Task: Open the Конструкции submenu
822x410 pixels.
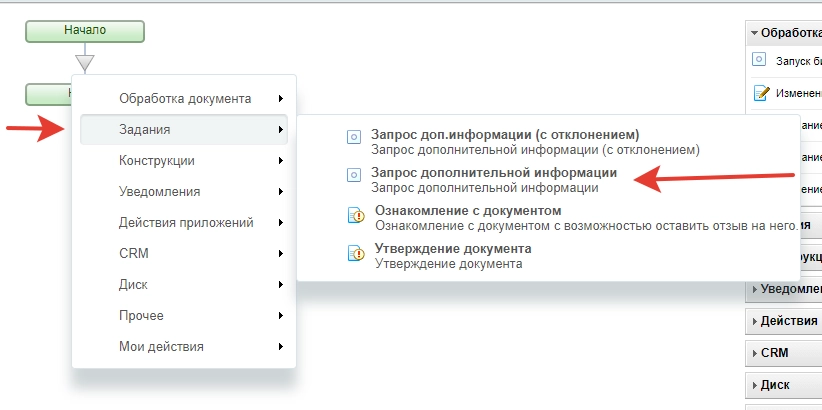Action: [184, 160]
